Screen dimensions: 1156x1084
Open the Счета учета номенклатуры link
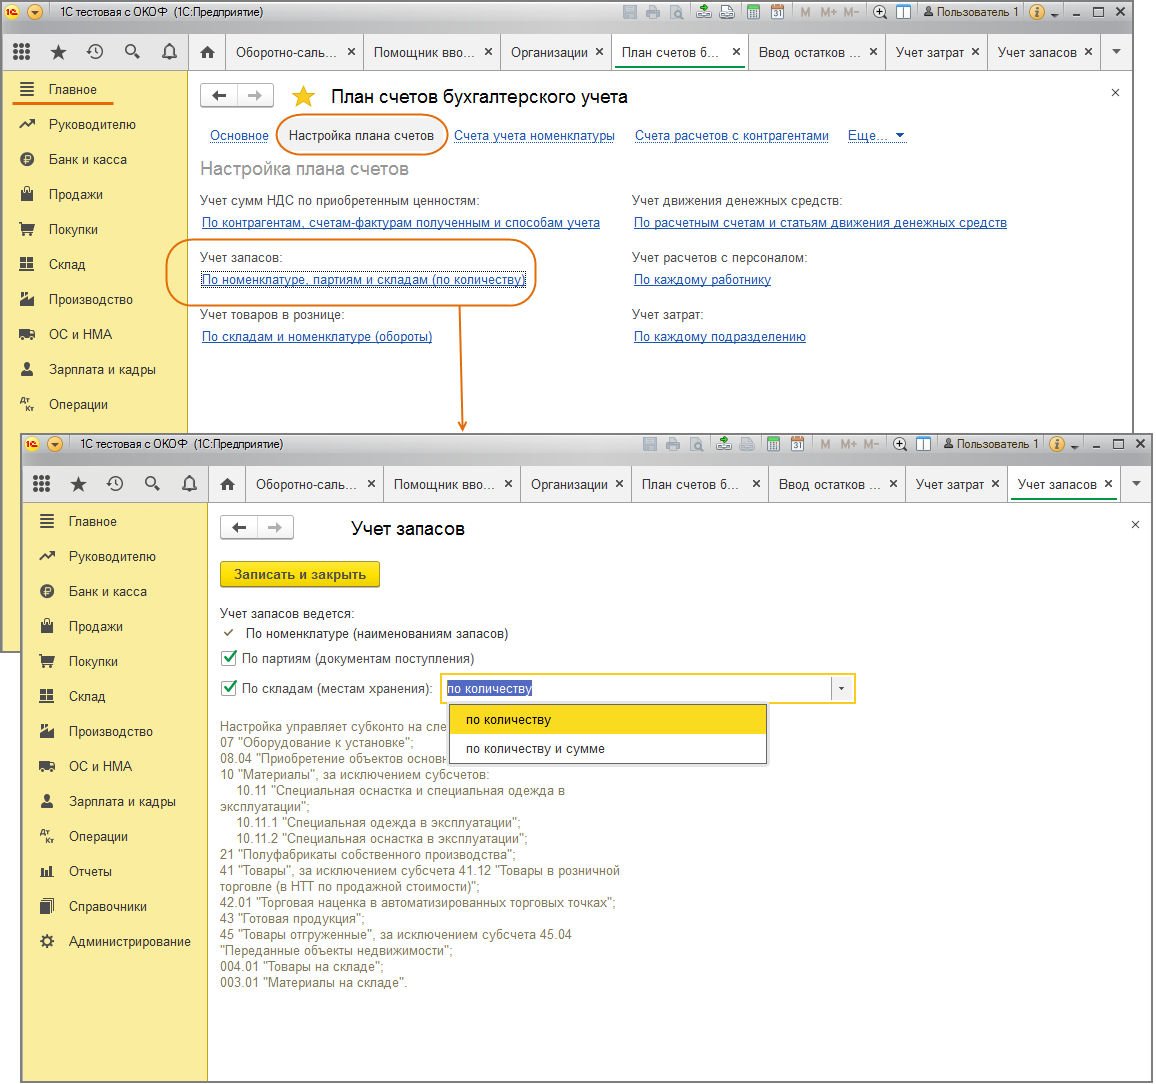534,136
